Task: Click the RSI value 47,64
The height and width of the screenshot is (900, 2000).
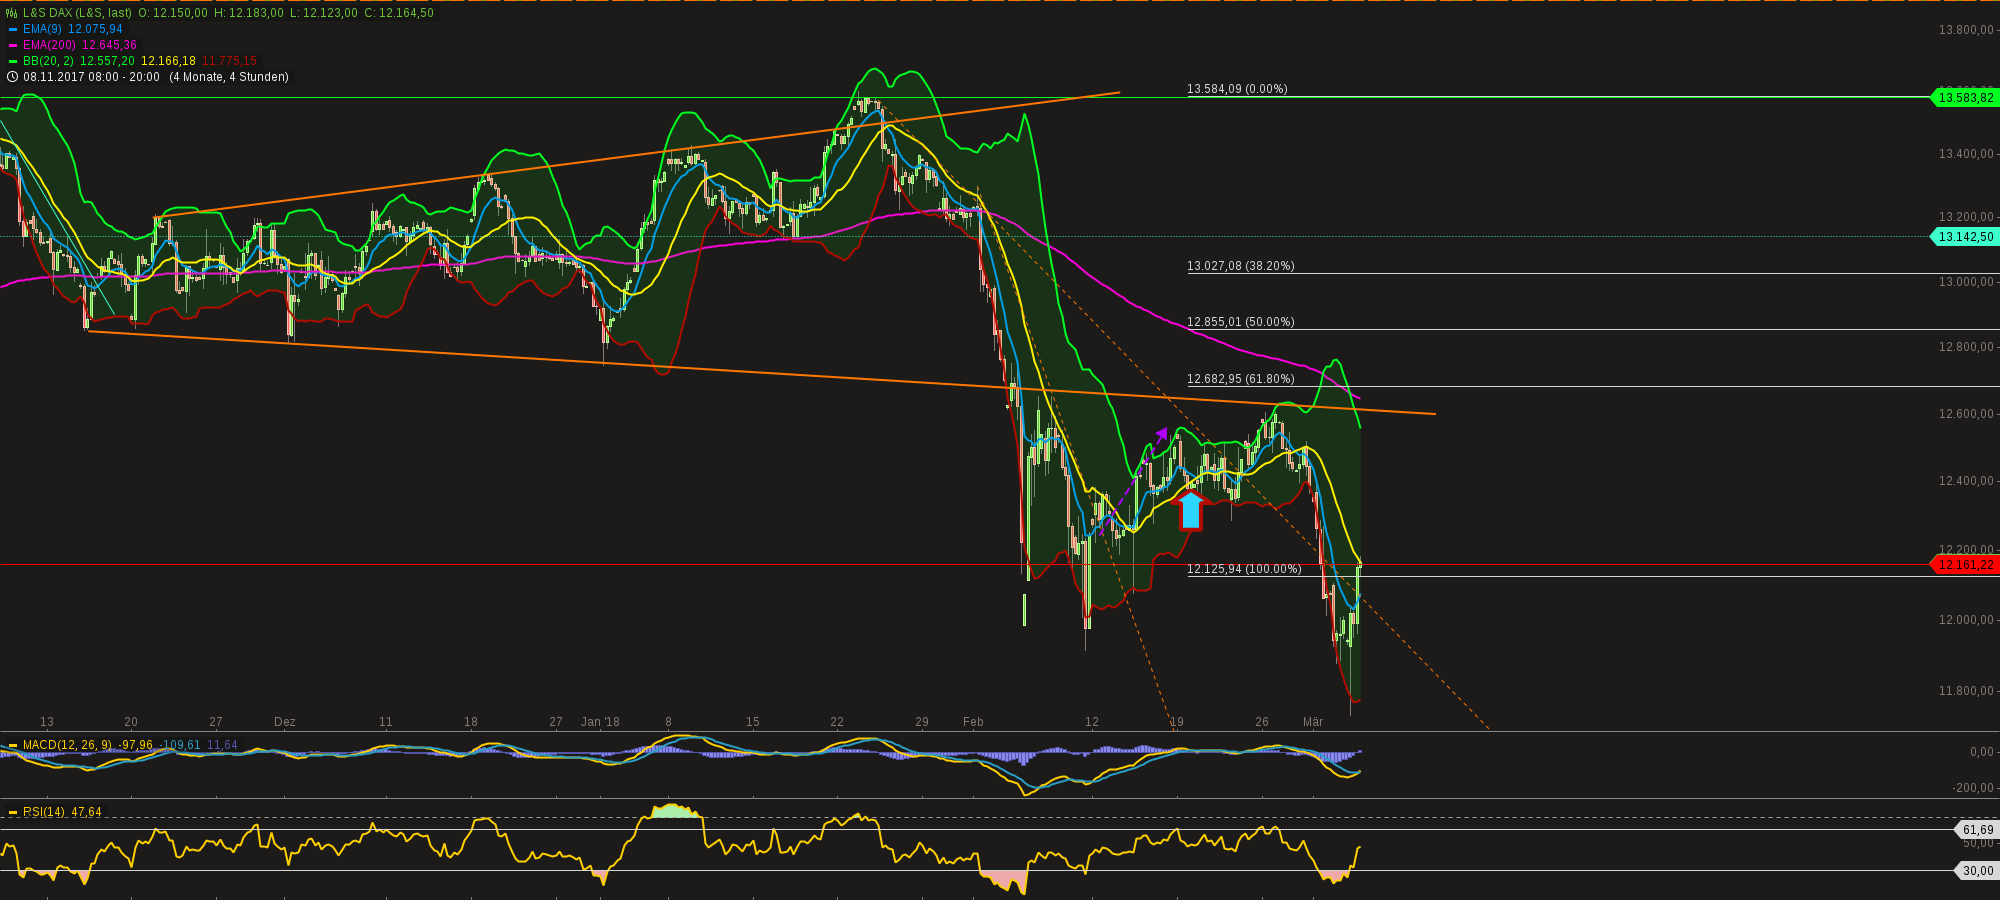Action: pos(86,812)
